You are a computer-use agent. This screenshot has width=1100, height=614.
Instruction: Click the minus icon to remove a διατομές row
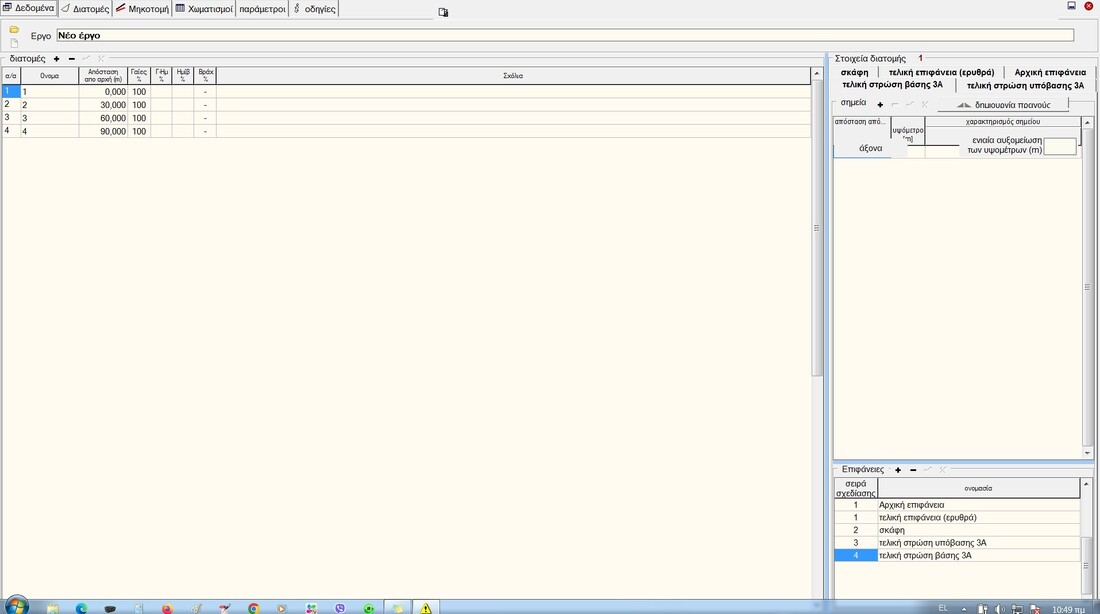point(71,59)
